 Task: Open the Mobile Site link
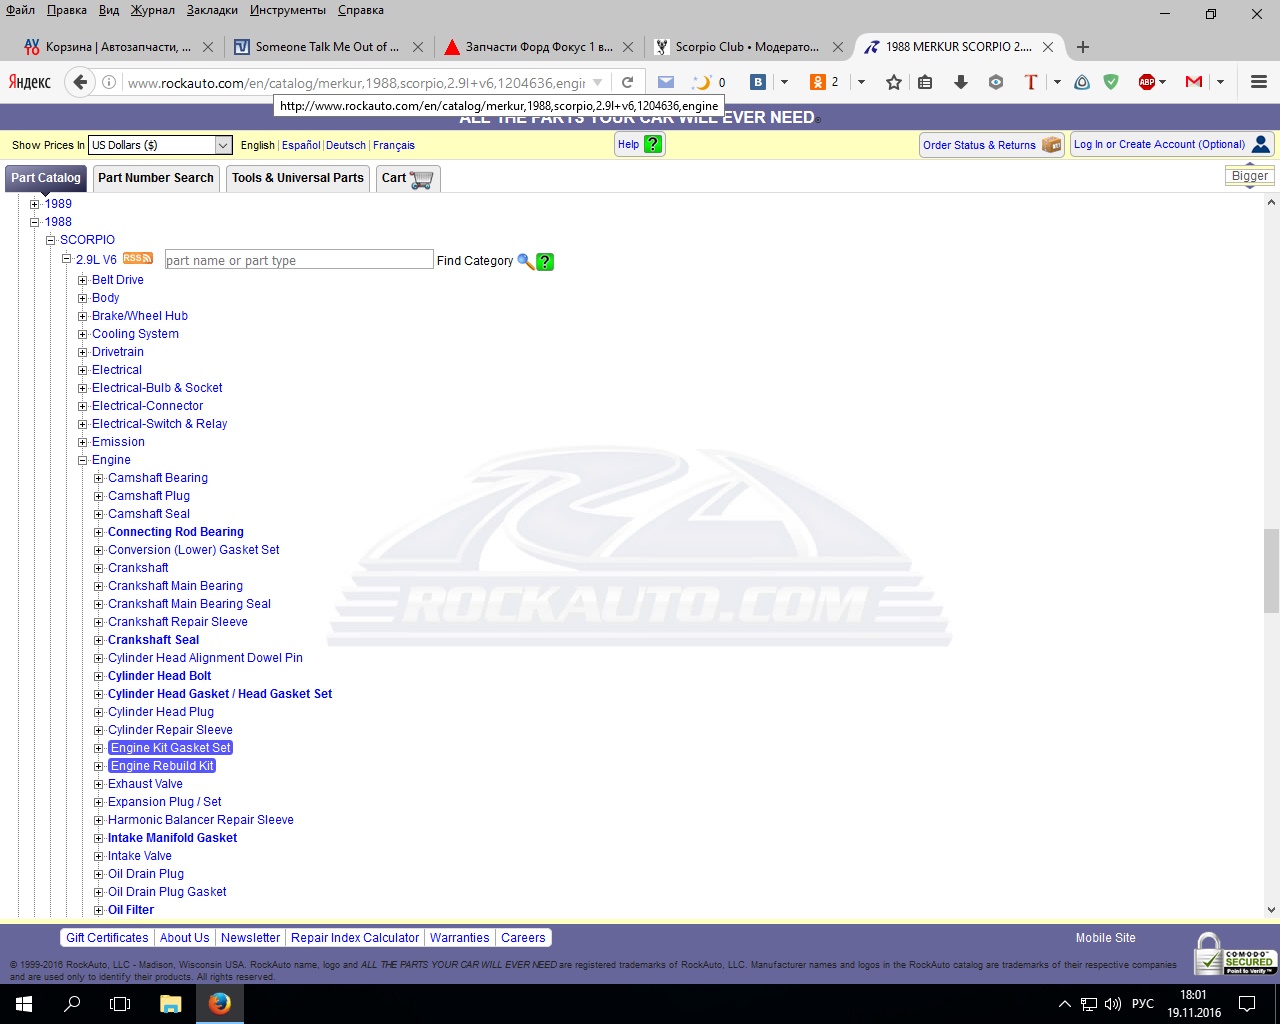click(1106, 938)
